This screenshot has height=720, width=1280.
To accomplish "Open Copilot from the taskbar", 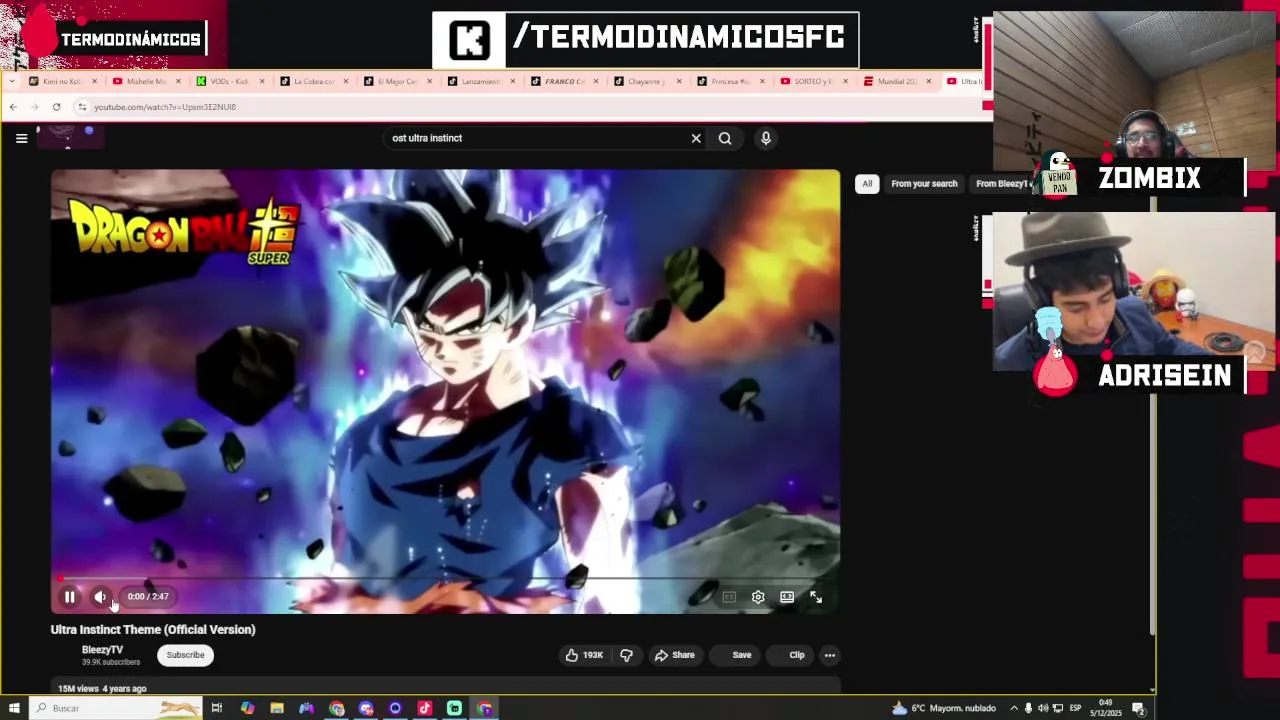I will (x=247, y=708).
